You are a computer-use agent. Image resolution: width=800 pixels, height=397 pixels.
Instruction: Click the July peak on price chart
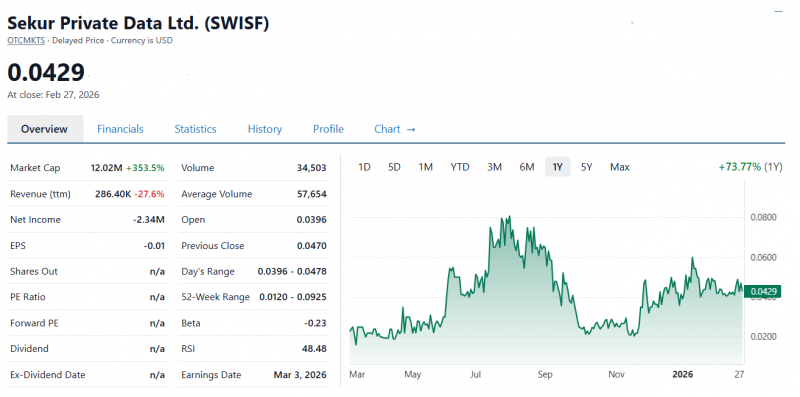click(509, 217)
